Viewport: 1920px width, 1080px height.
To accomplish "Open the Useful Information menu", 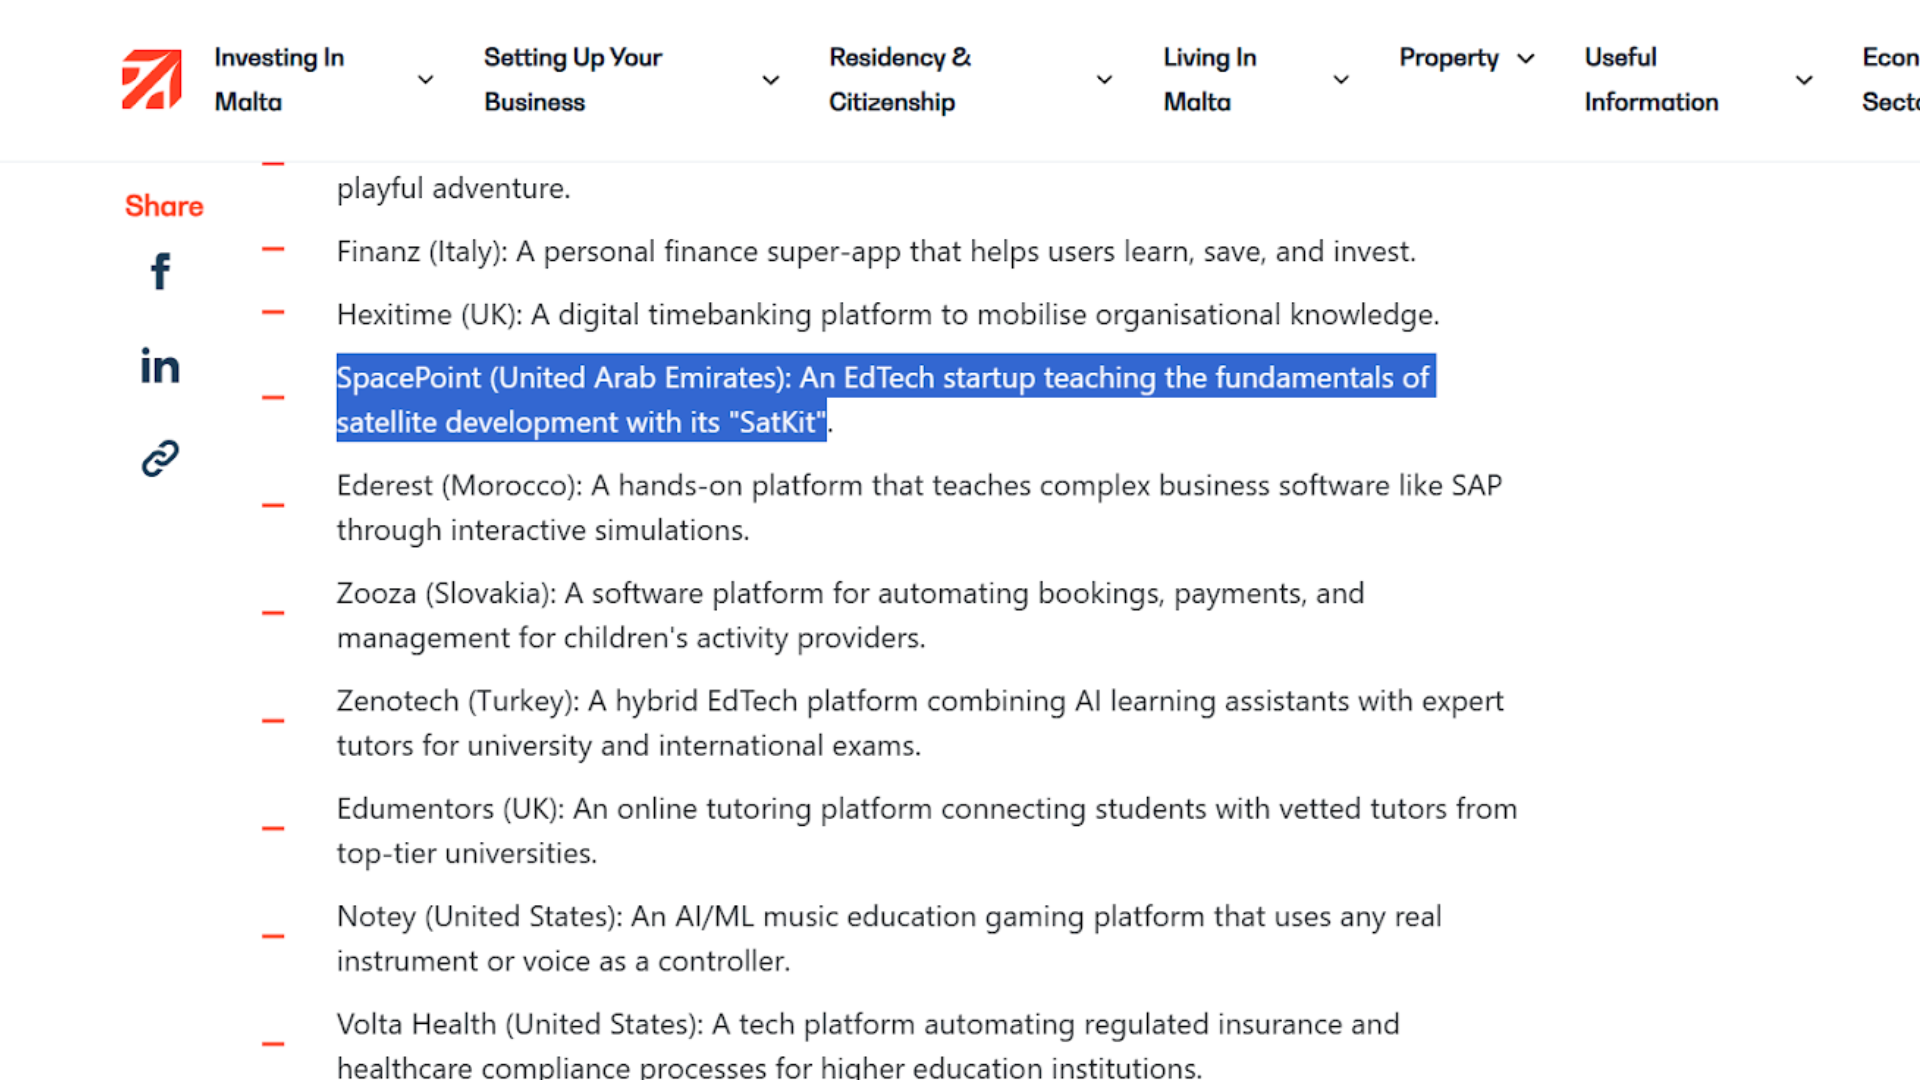I will 1651,80.
